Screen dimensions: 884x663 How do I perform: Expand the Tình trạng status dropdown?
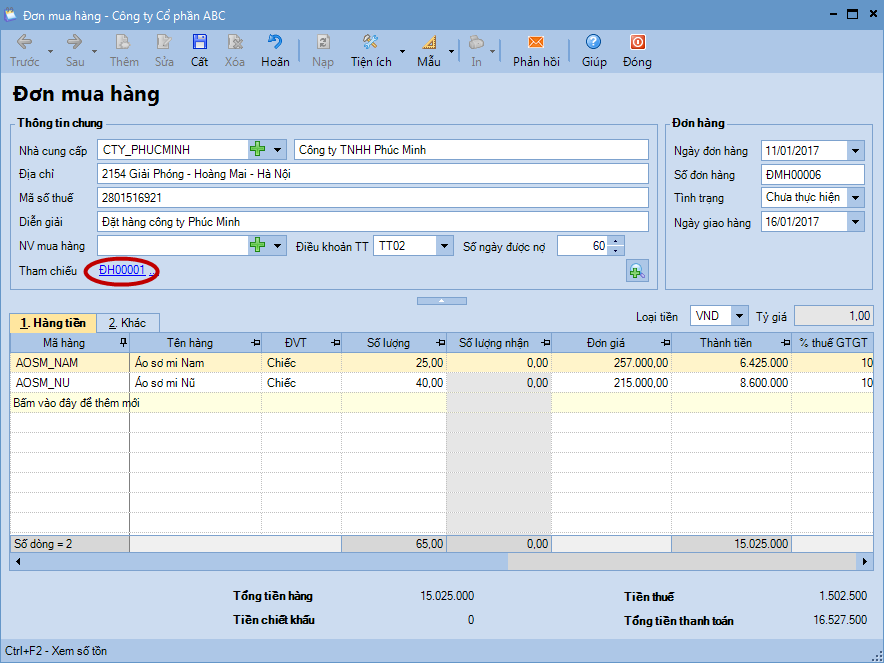[855, 197]
